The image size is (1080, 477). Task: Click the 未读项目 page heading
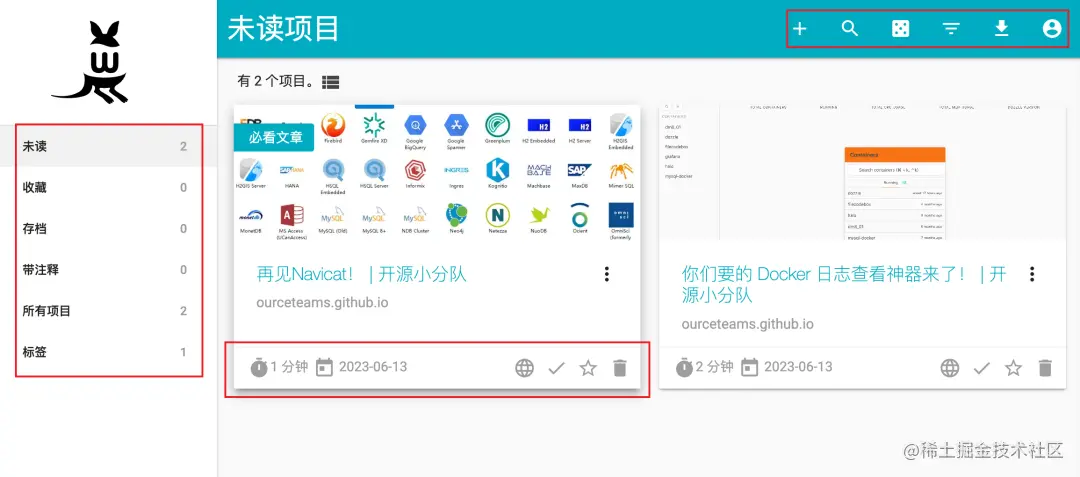284,30
